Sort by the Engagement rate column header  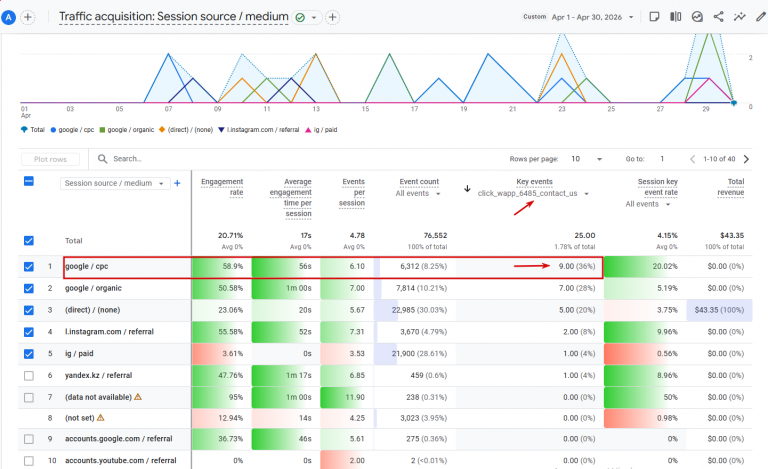(222, 187)
